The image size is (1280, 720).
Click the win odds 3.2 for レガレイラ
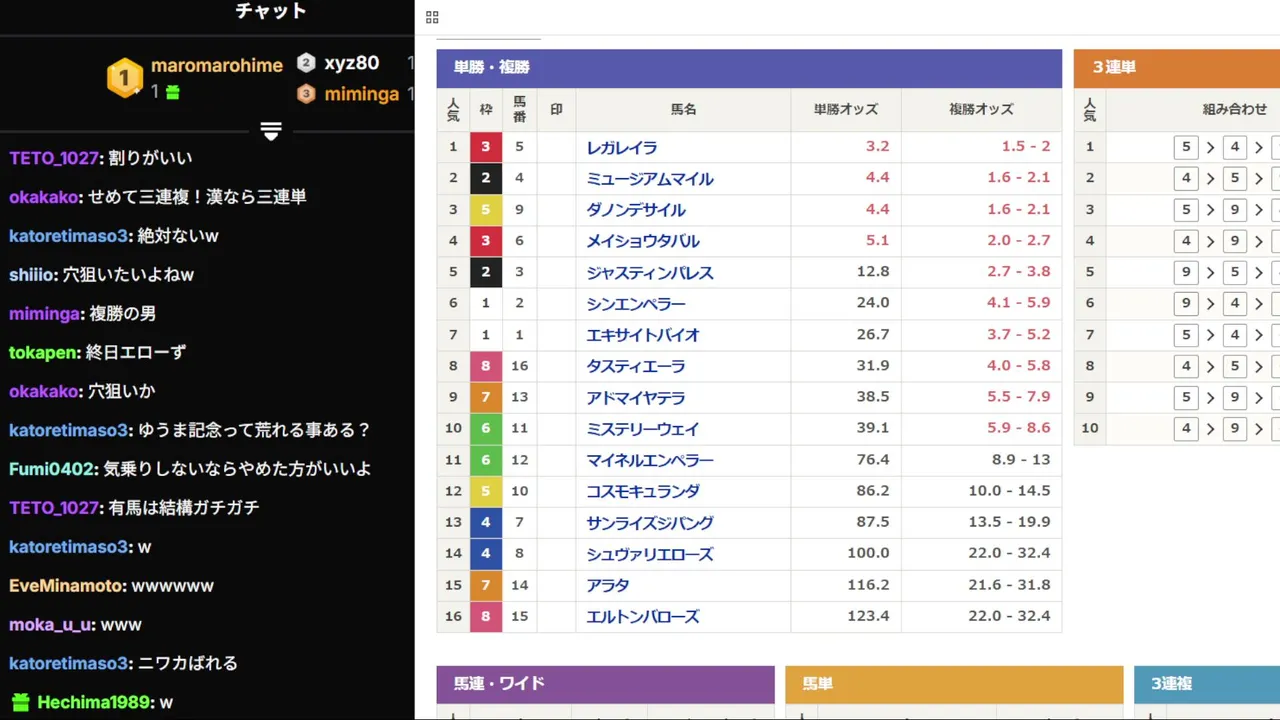click(x=877, y=147)
